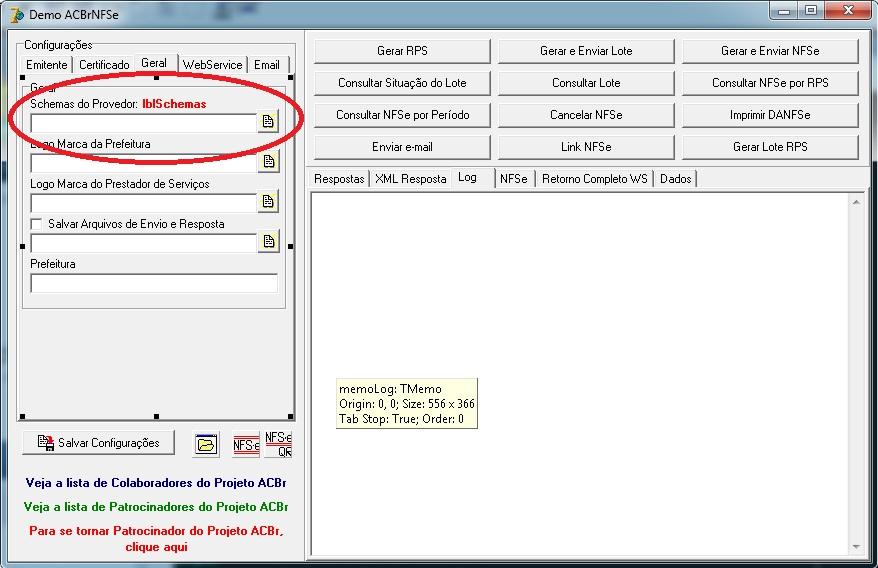Click the NFS-e logo icon

click(x=246, y=445)
